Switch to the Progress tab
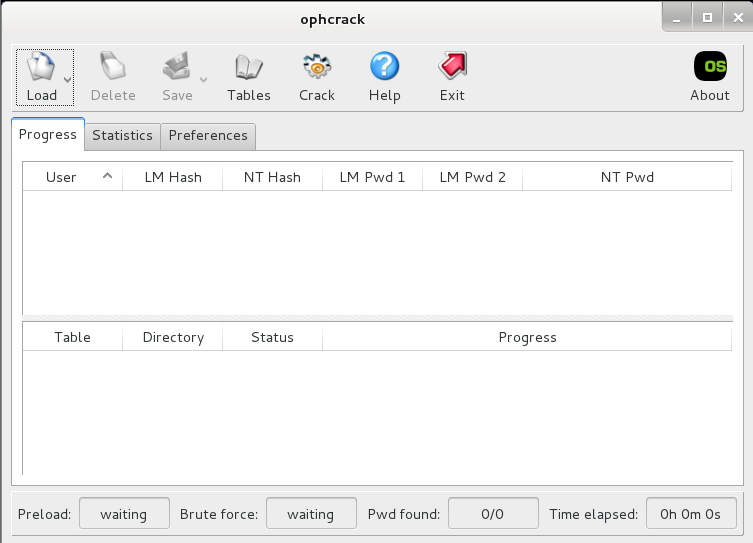This screenshot has height=543, width=753. (x=48, y=134)
